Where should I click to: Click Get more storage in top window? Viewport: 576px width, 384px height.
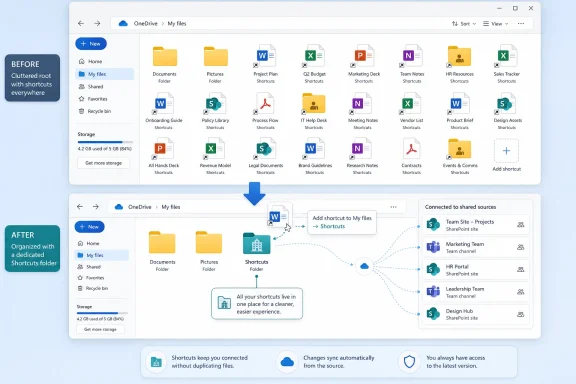[x=103, y=163]
